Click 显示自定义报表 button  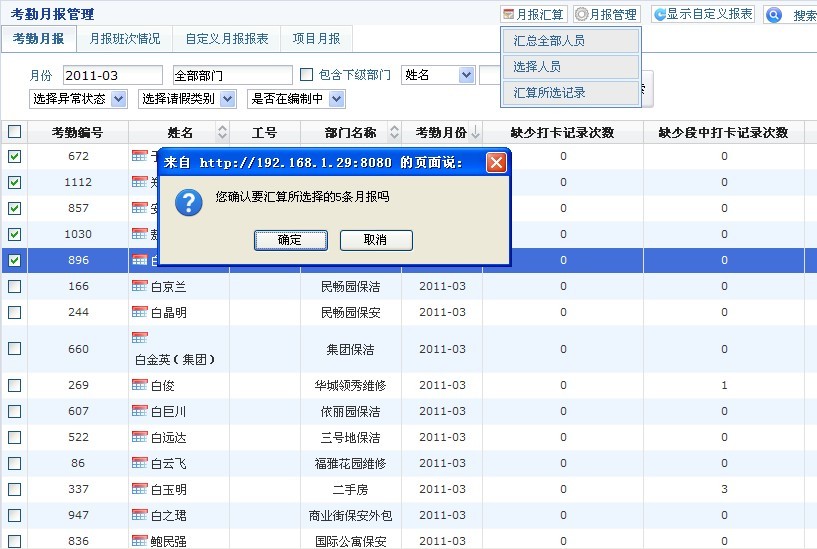703,14
